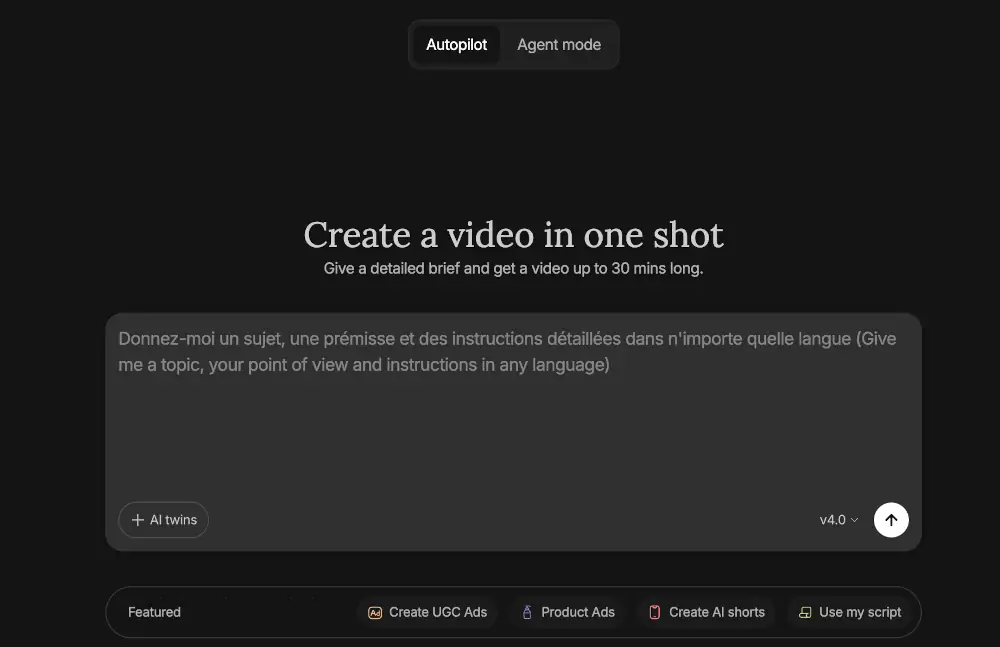
Task: Select Create AI shorts suggestion
Action: pos(706,612)
